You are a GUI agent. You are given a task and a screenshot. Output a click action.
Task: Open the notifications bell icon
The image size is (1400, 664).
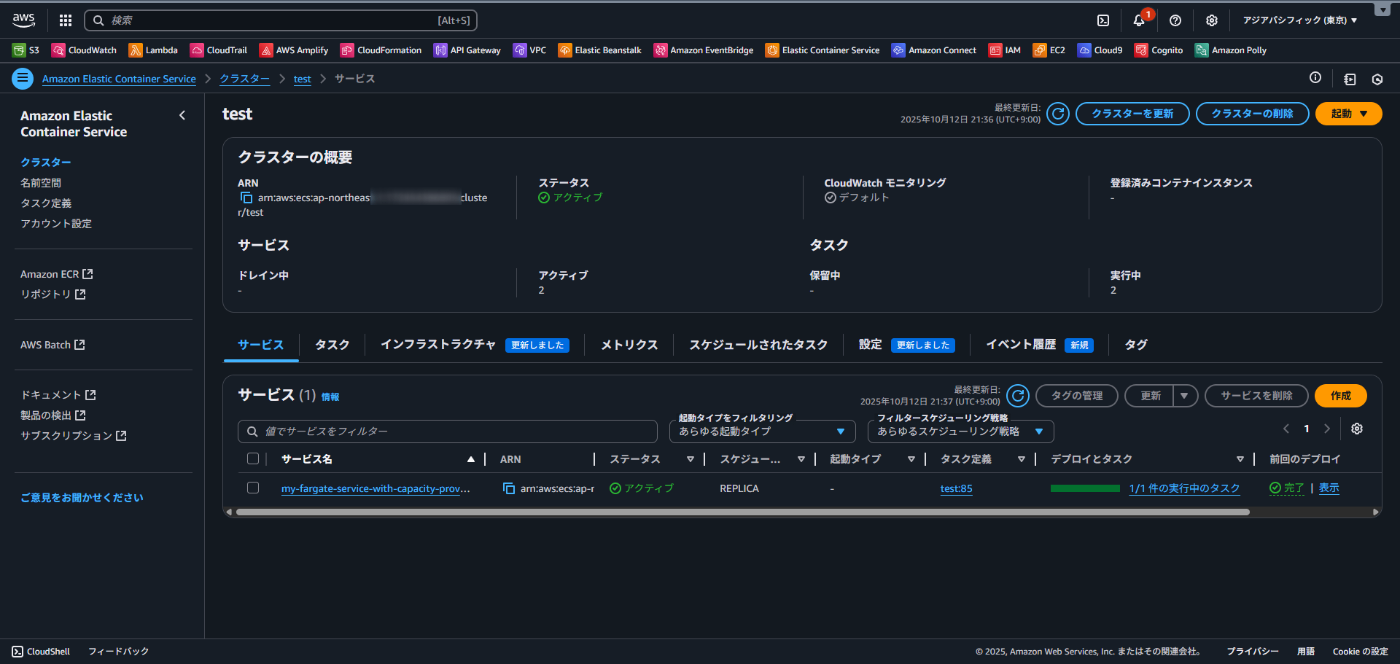coord(1139,20)
